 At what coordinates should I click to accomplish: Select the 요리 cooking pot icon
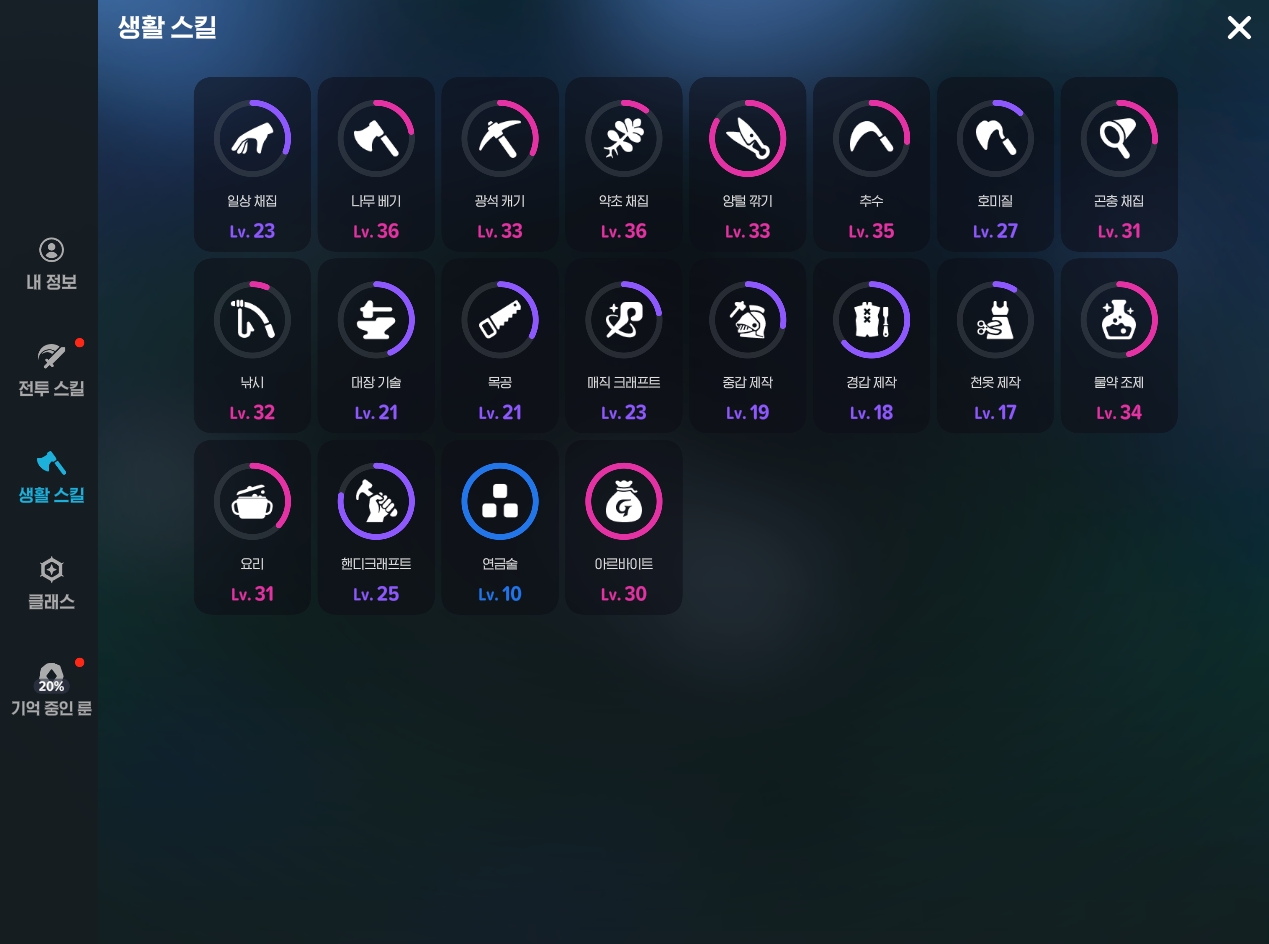[x=252, y=501]
